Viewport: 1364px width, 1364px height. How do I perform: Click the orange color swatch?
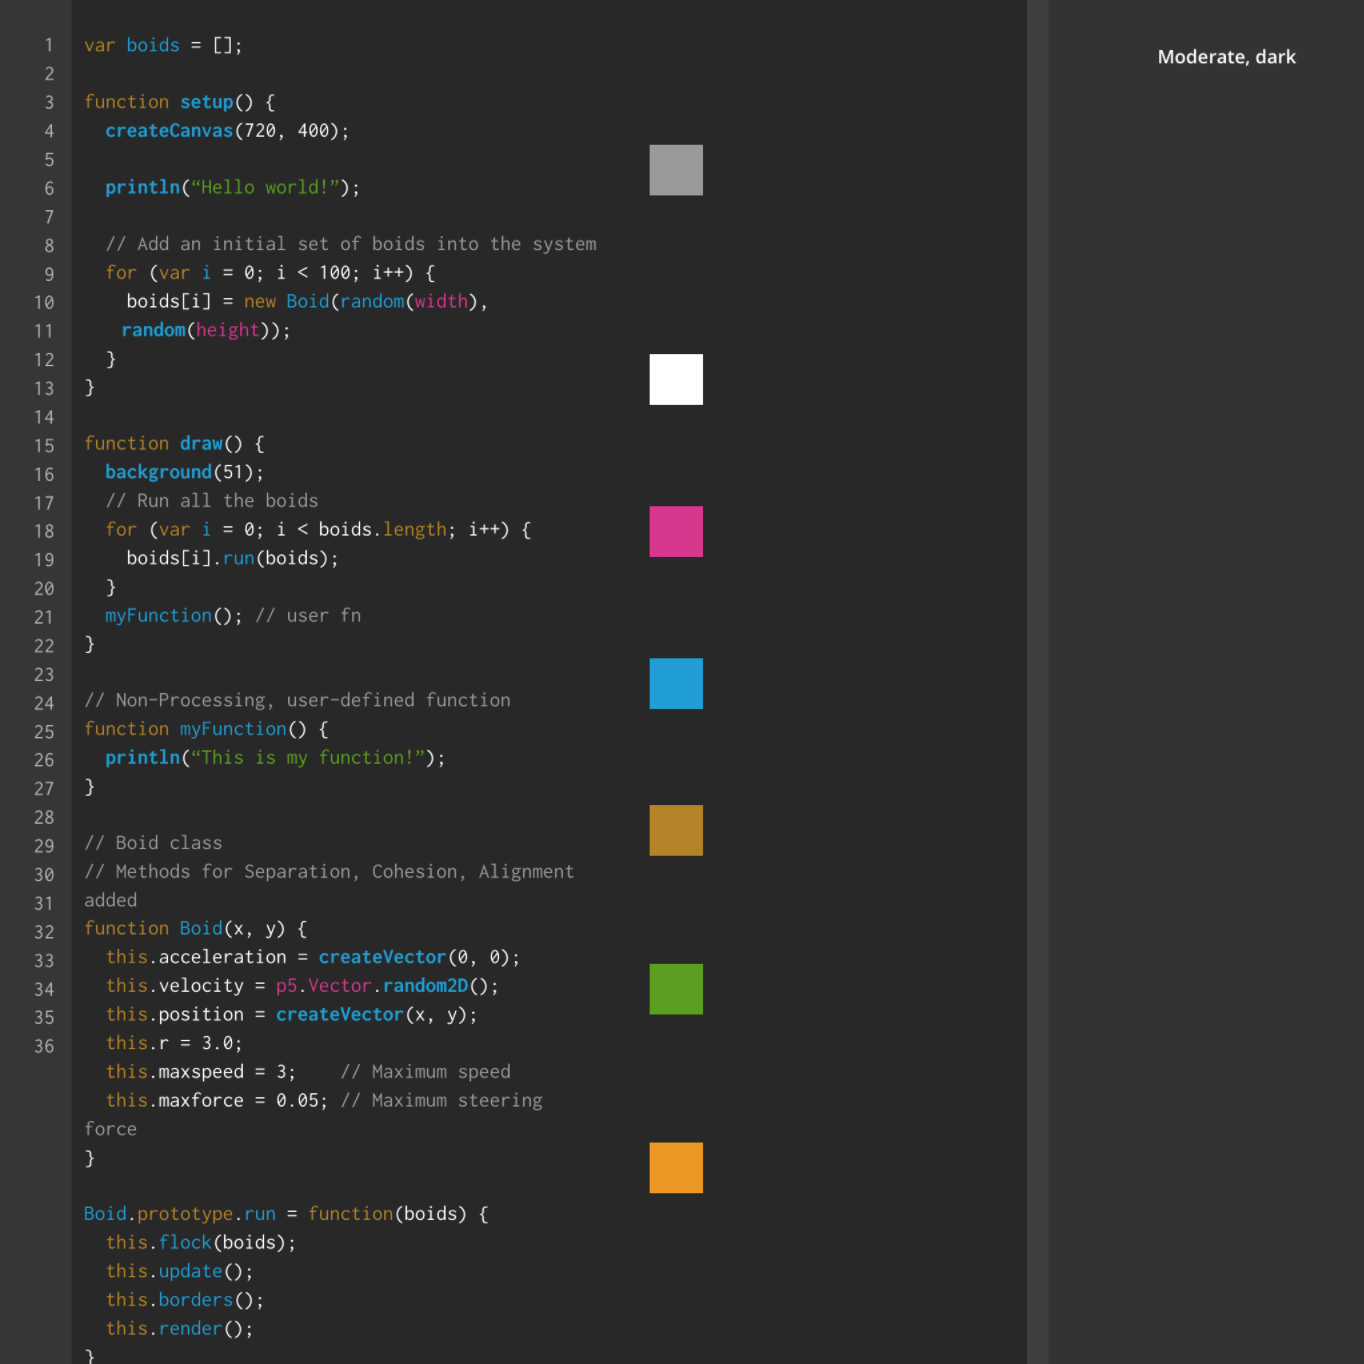[x=676, y=1167]
